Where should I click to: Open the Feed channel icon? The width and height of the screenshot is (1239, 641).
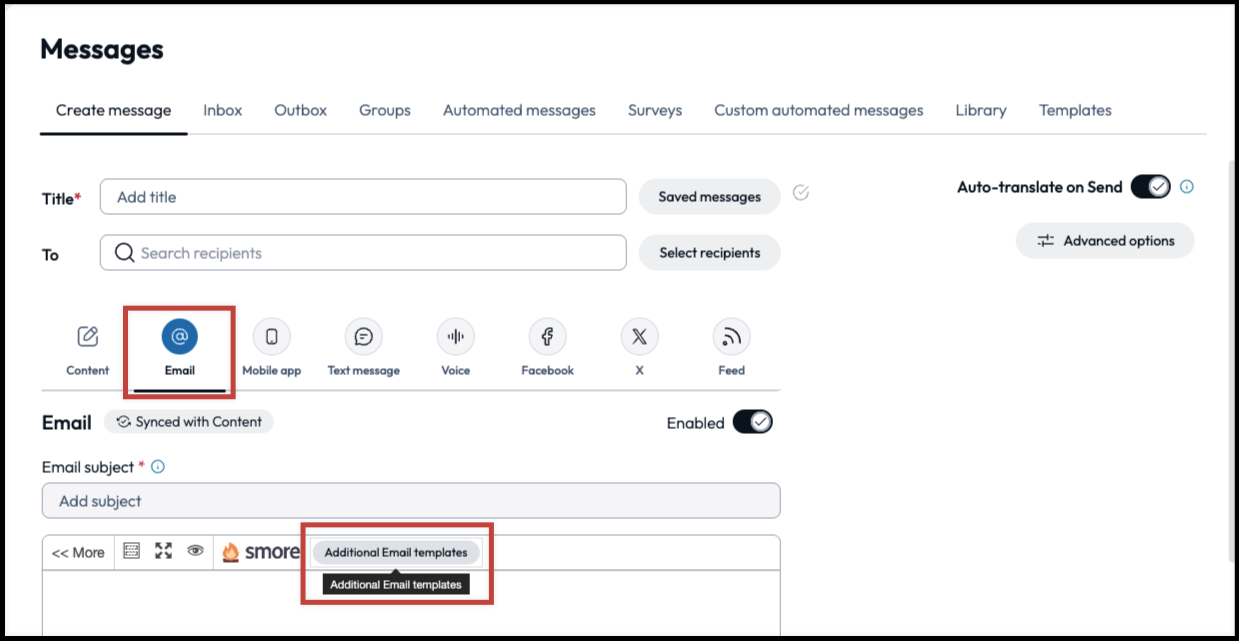[731, 337]
